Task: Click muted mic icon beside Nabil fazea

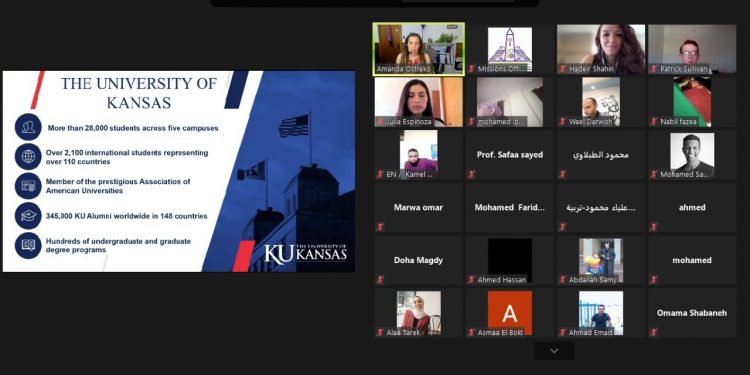Action: click(x=654, y=121)
